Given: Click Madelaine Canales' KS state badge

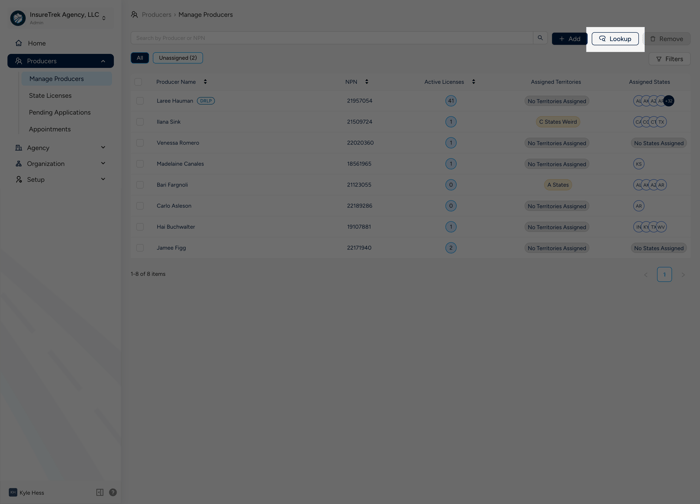Looking at the screenshot, I should click(639, 164).
